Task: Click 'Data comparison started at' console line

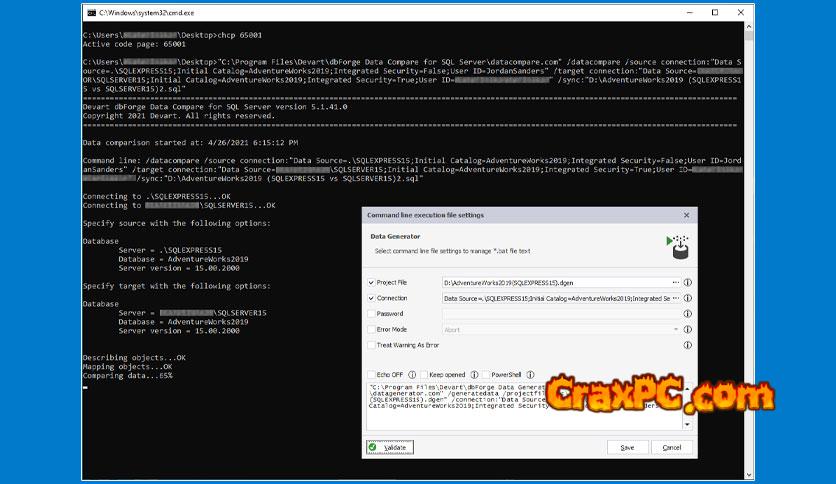Action: pos(190,143)
